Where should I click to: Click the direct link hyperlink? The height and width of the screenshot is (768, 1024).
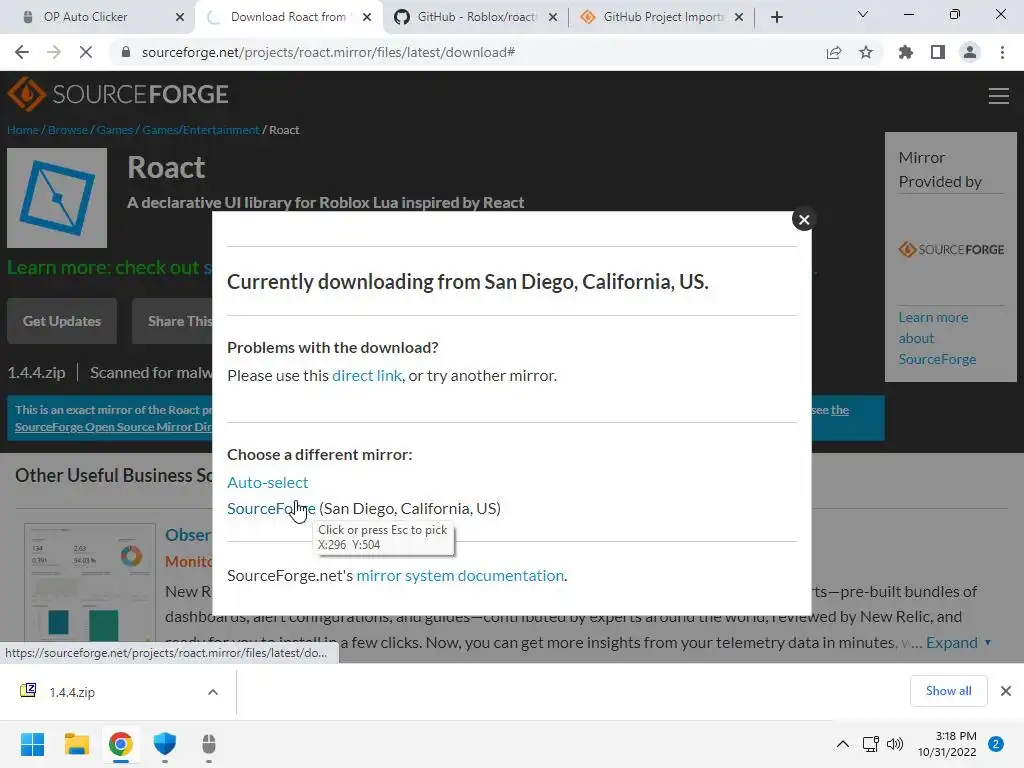(x=367, y=376)
